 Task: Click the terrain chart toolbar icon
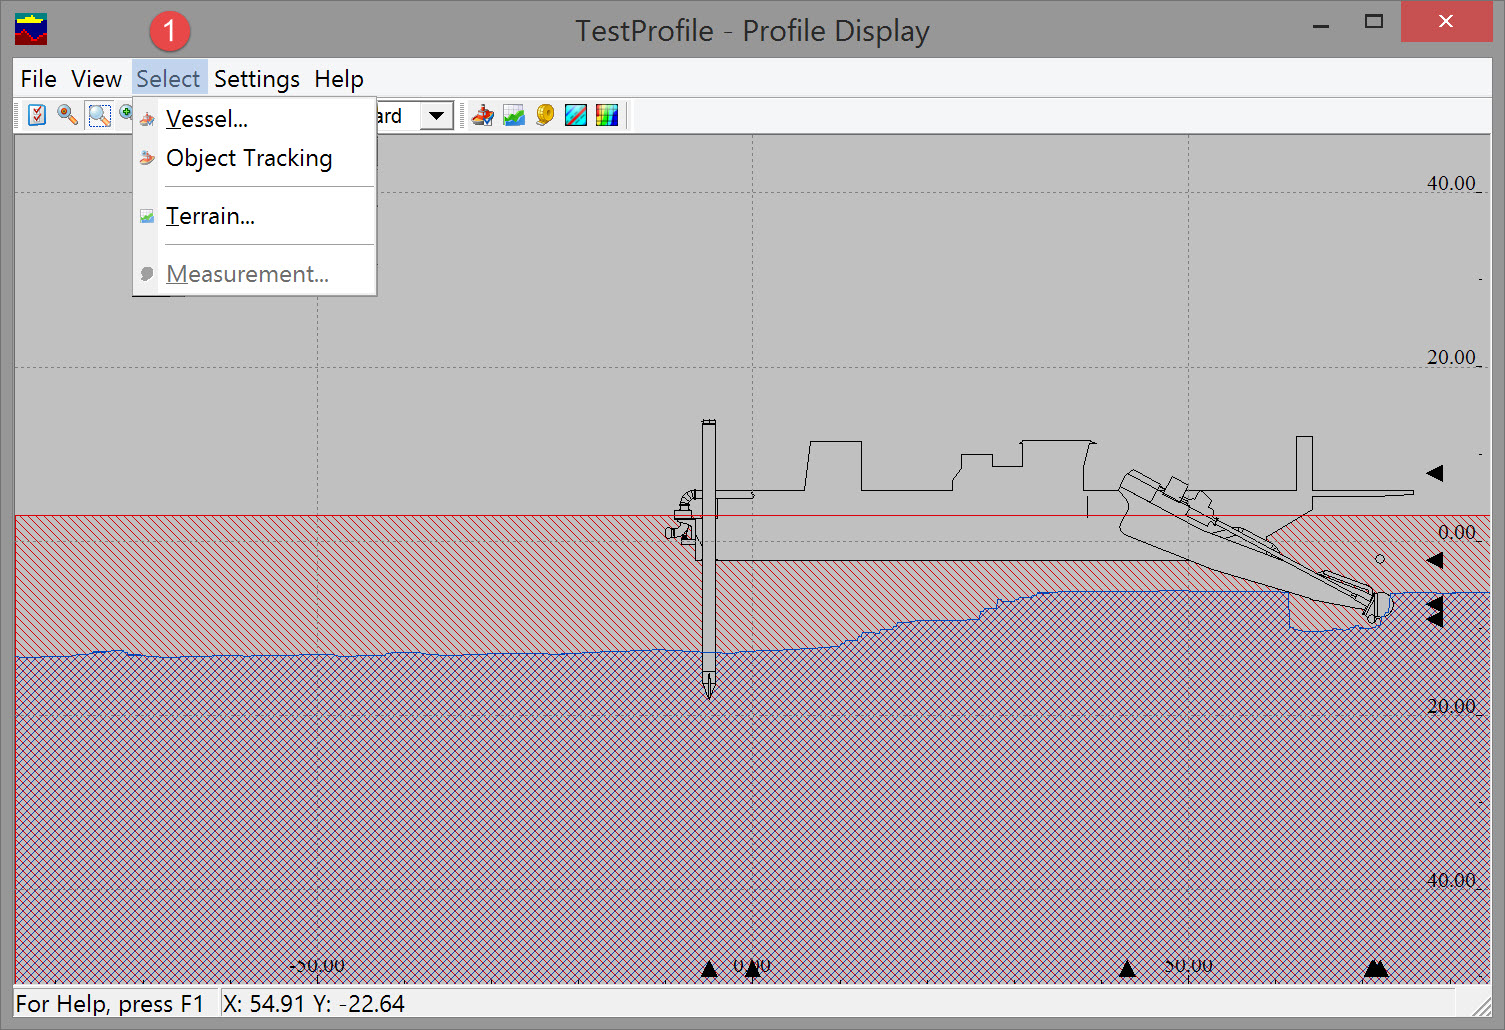[x=514, y=116]
